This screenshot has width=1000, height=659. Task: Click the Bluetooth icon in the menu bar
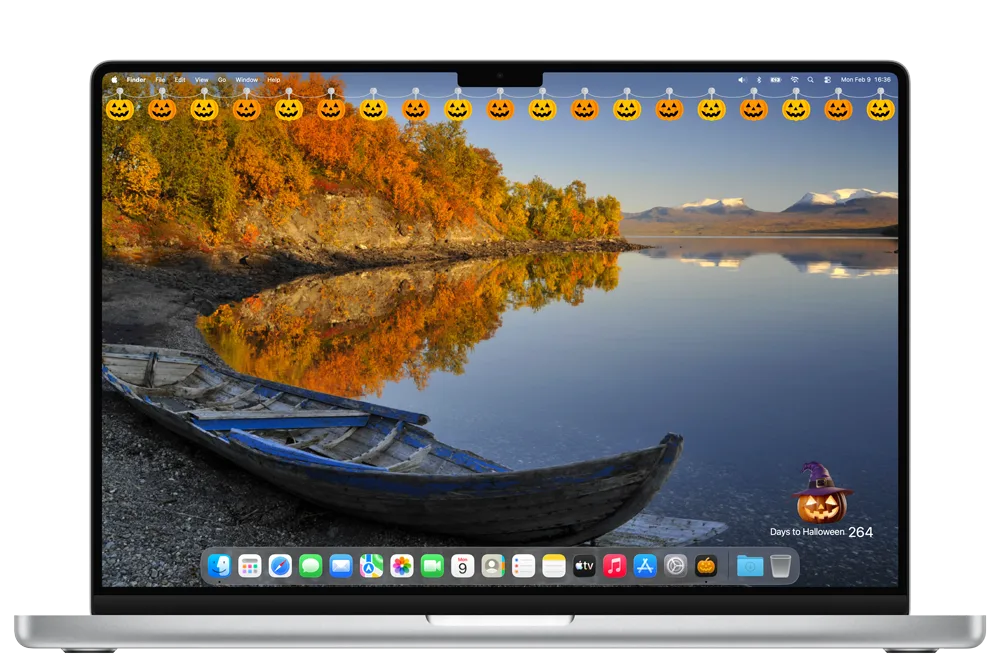coord(759,80)
